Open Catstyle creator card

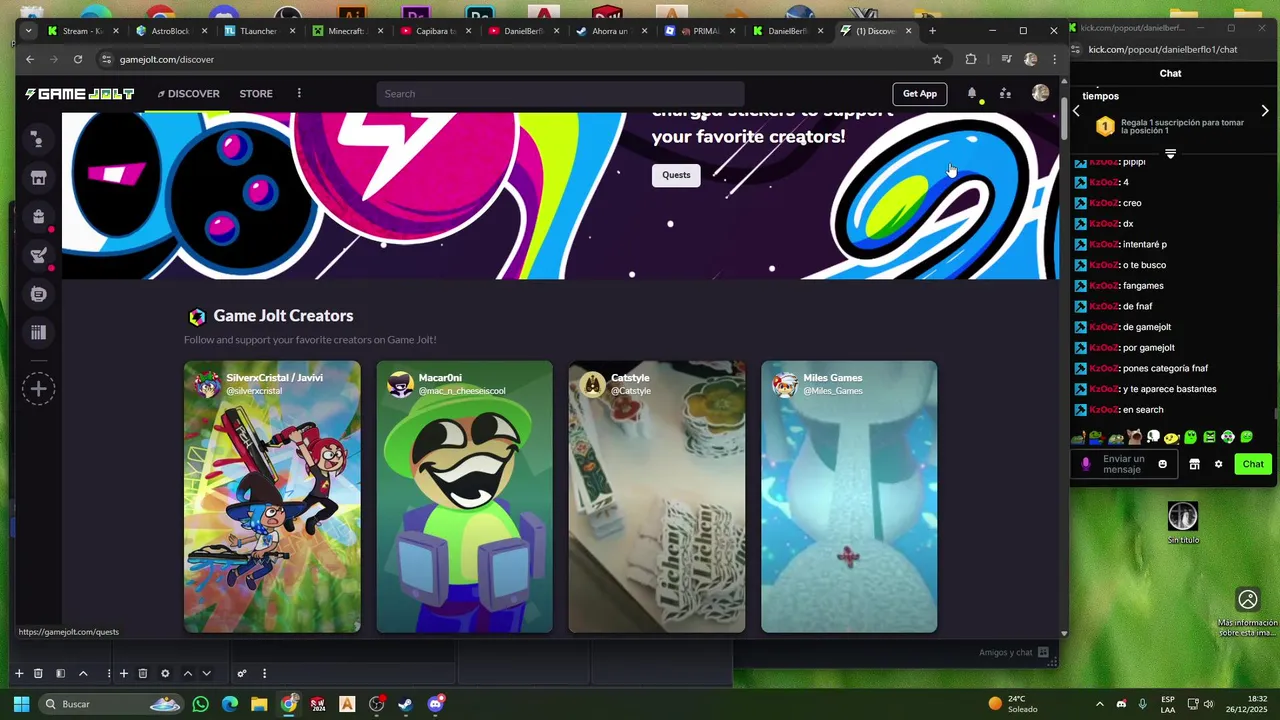(x=657, y=497)
